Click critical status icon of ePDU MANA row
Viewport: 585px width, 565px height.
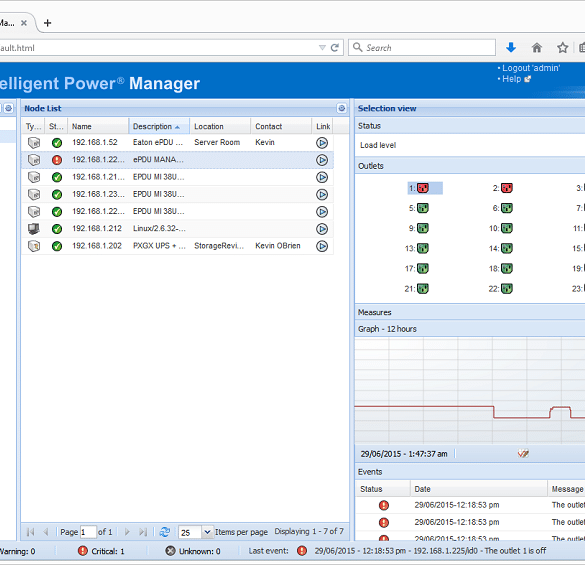57,160
